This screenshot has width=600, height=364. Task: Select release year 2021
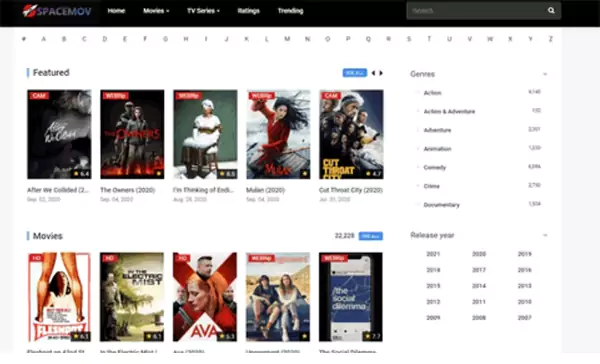(433, 254)
